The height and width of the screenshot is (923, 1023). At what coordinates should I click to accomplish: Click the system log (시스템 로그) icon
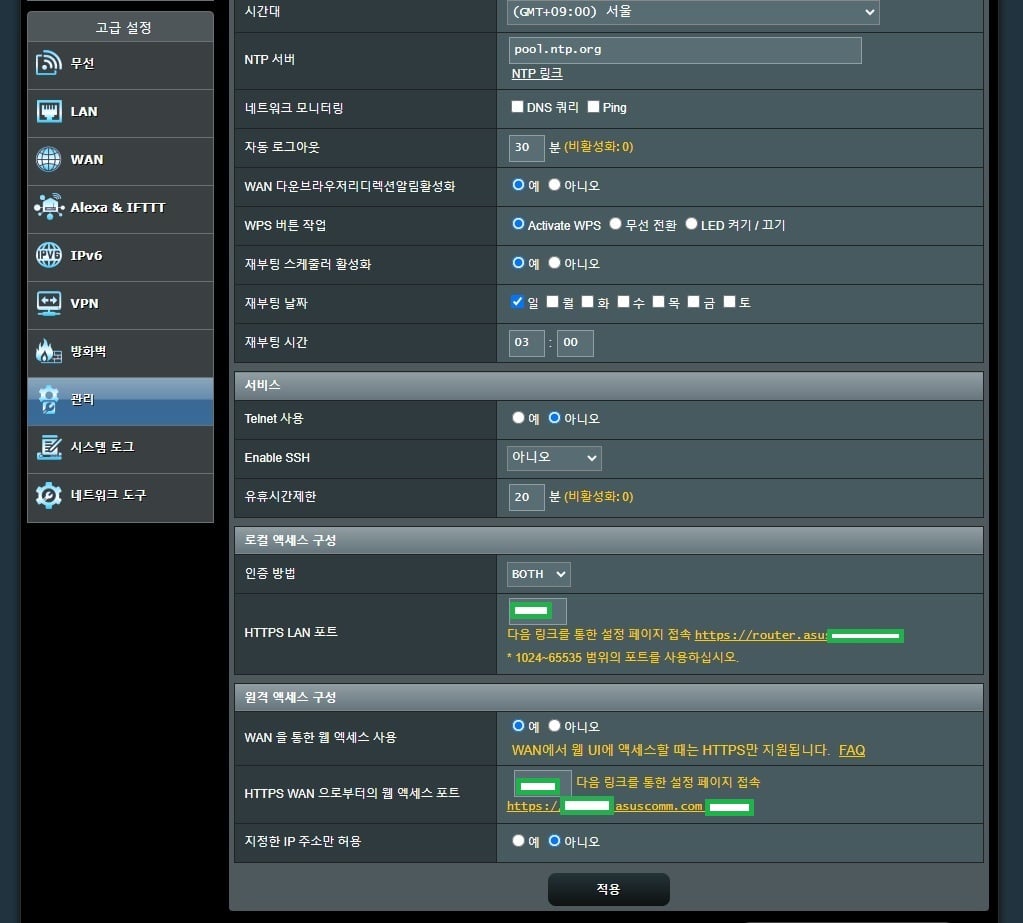[49, 447]
